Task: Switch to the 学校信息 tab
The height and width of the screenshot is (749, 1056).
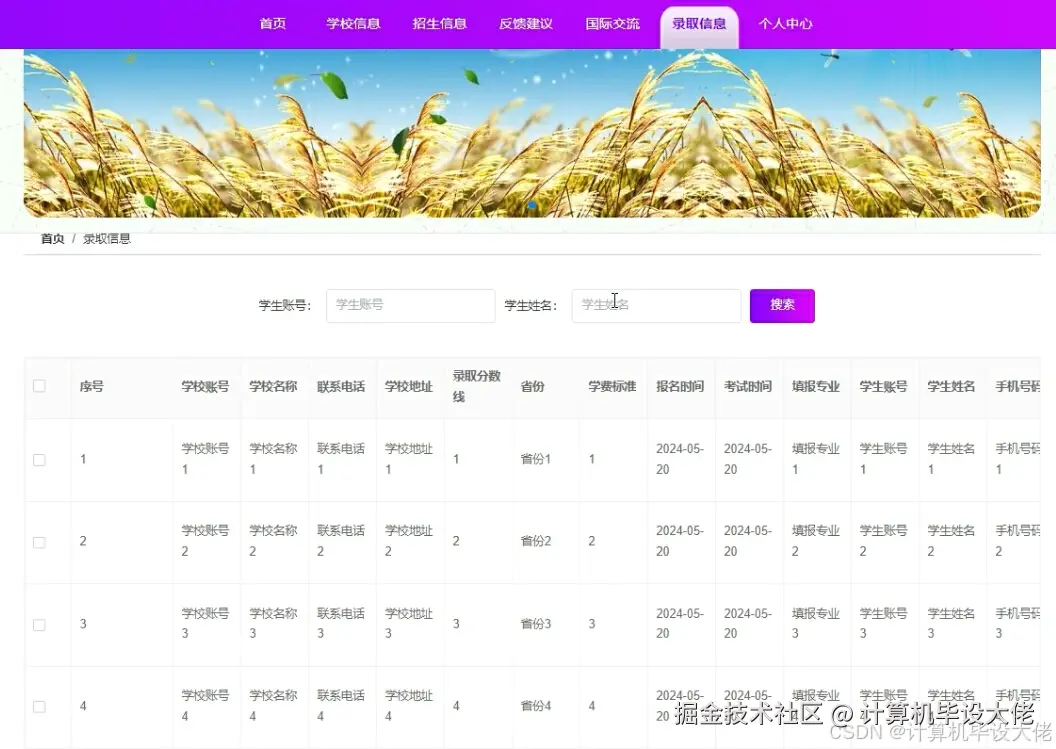Action: [x=353, y=23]
